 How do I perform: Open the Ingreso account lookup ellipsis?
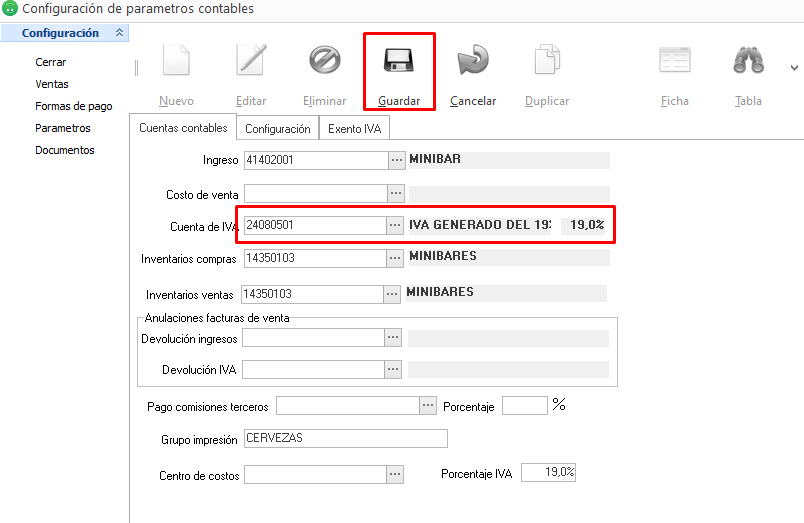(x=396, y=160)
